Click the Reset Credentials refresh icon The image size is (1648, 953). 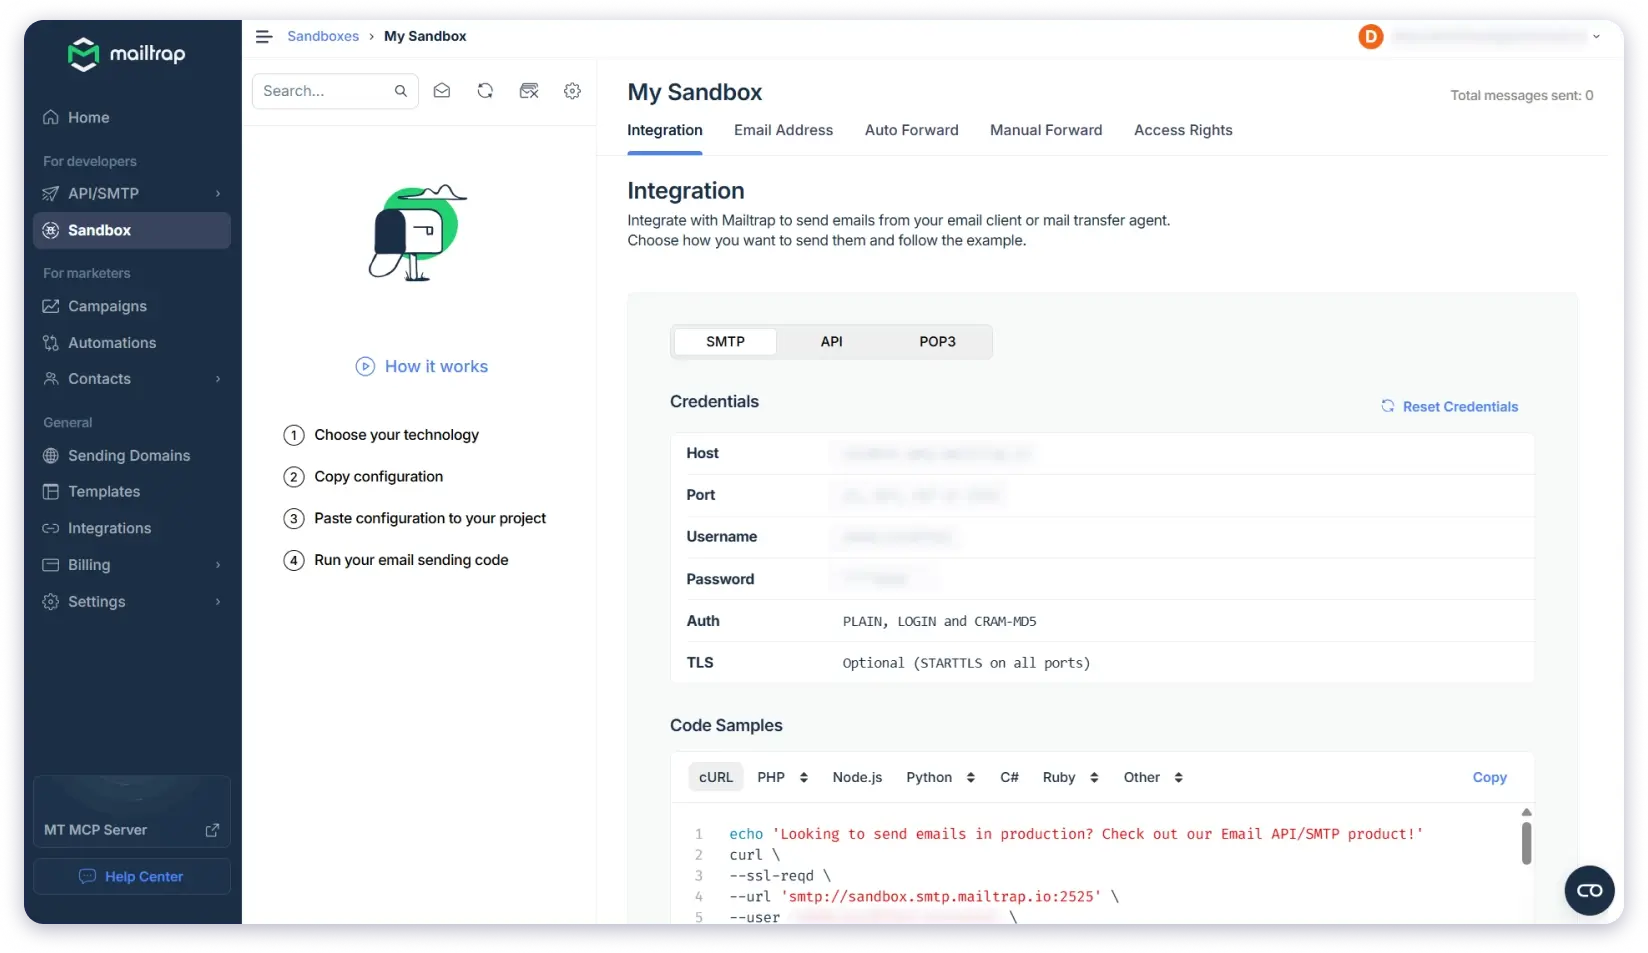pos(1388,406)
